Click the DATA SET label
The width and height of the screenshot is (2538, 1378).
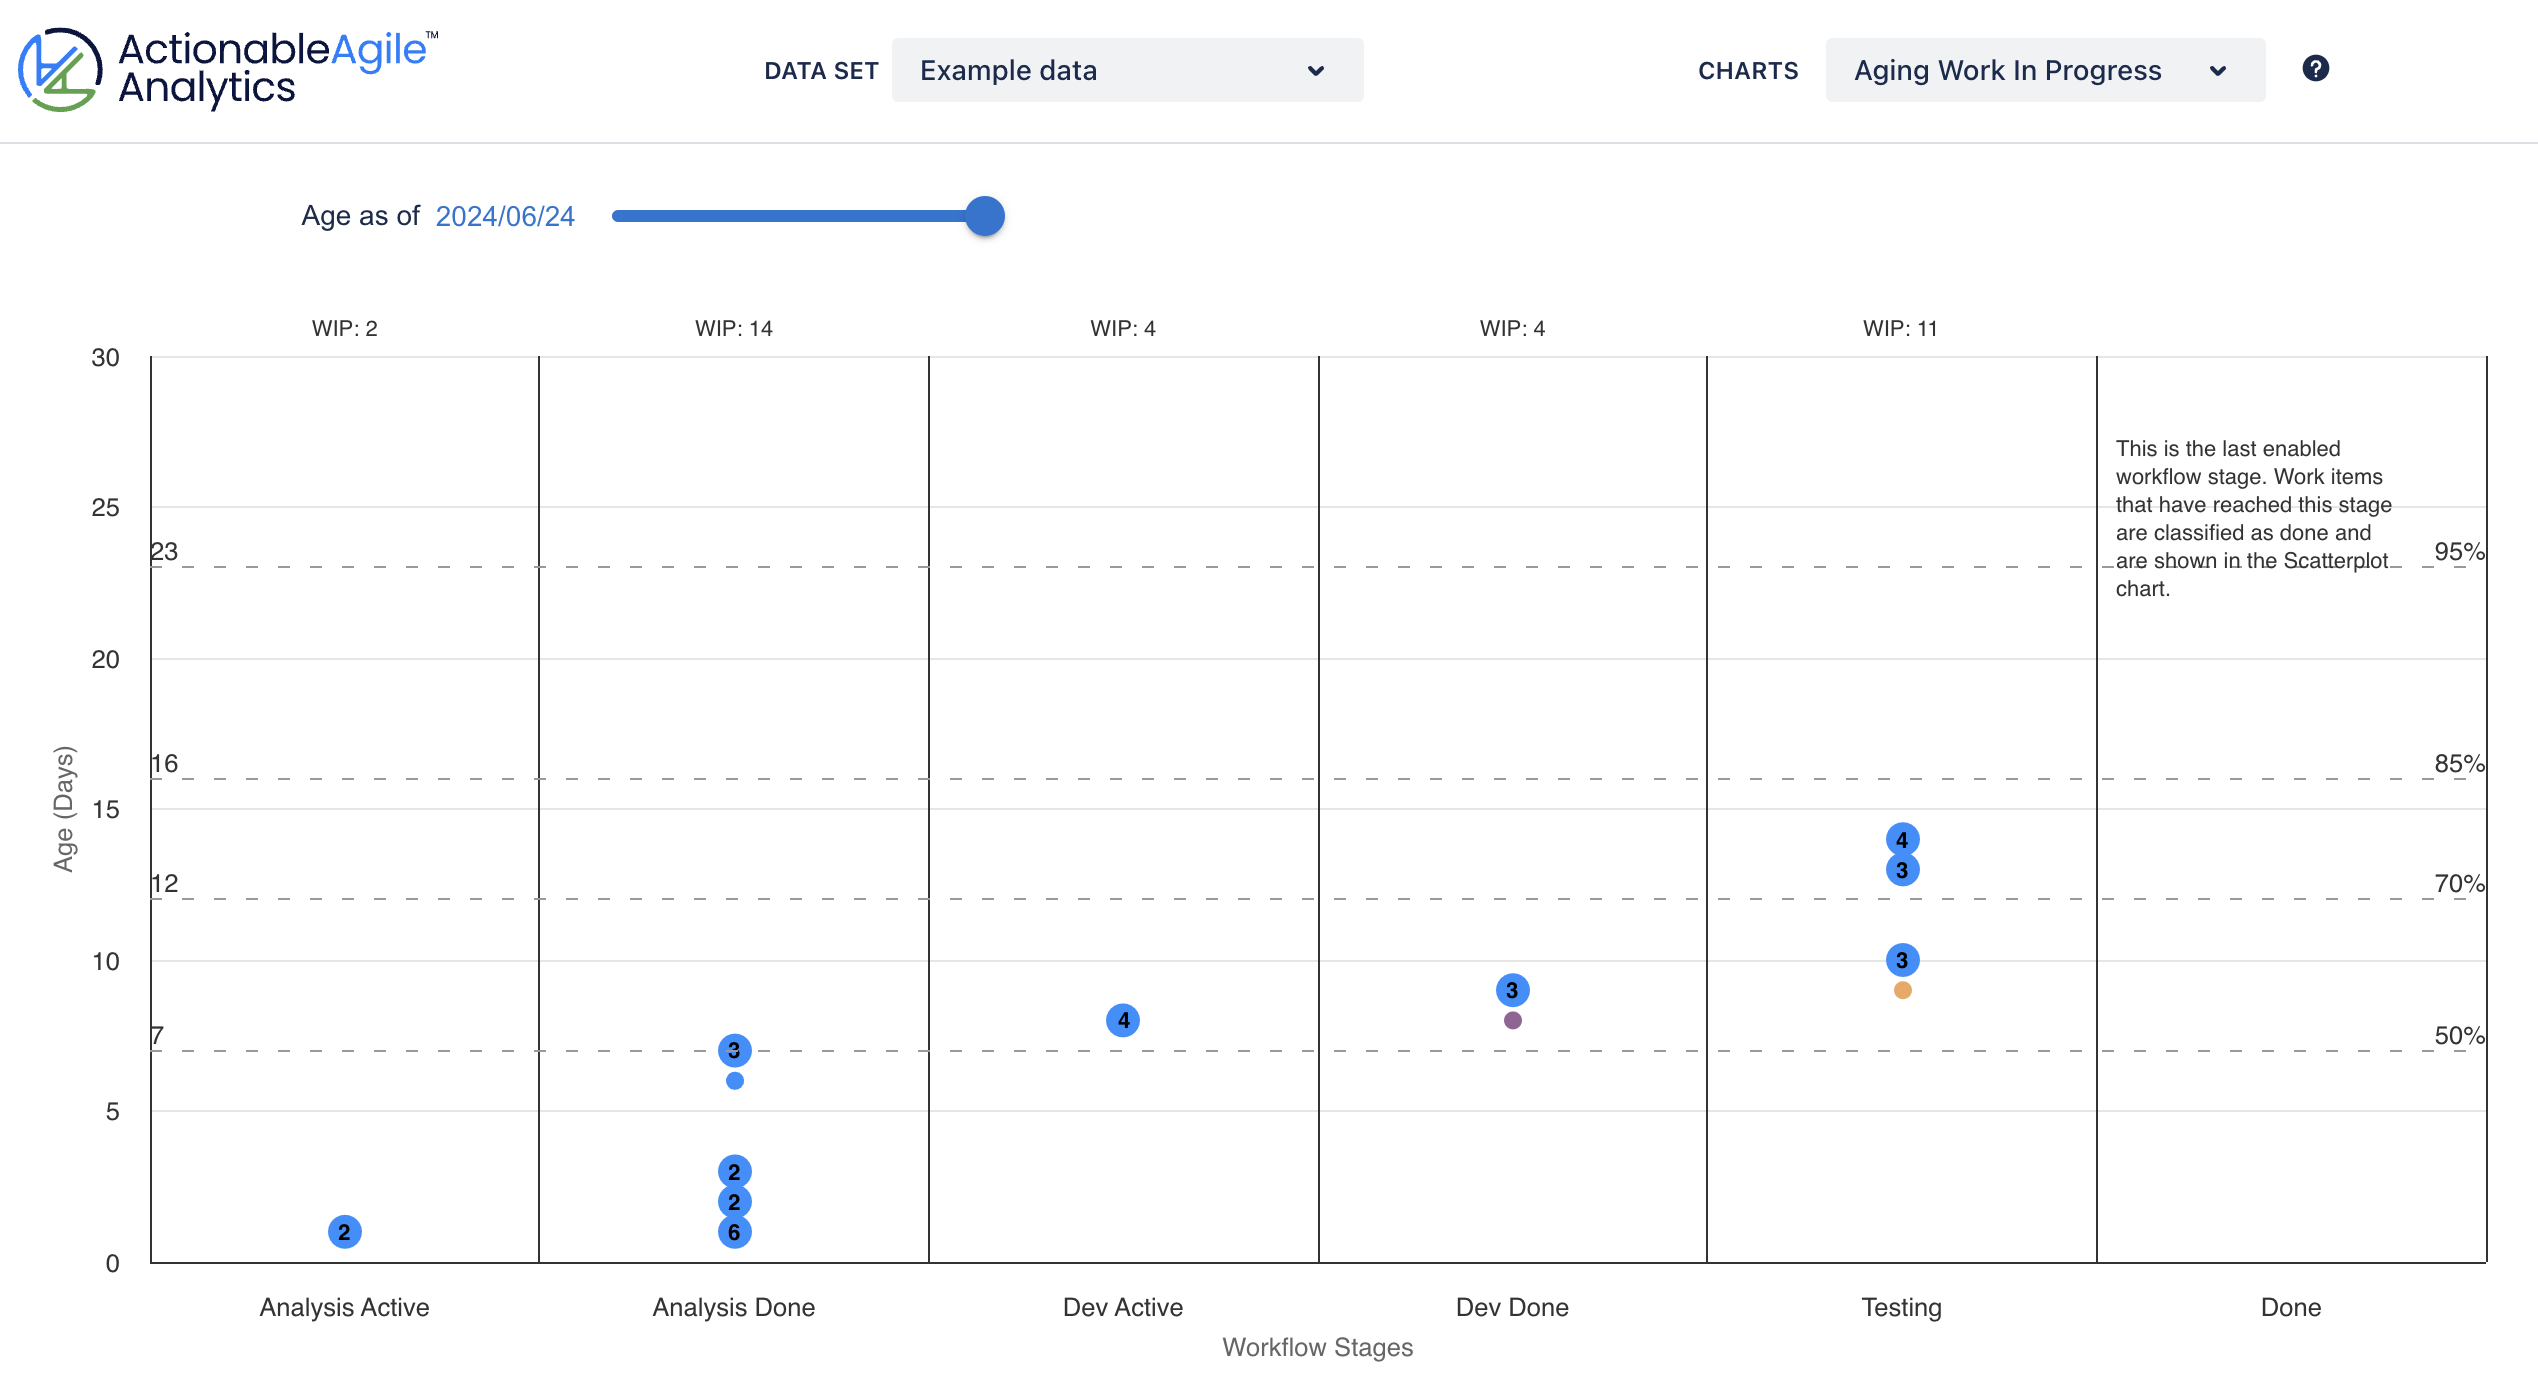[x=822, y=70]
